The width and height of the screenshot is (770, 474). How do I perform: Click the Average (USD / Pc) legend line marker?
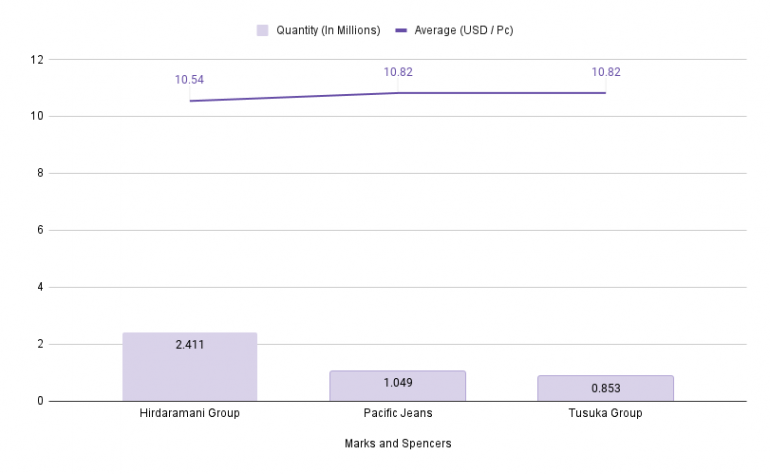pyautogui.click(x=402, y=30)
